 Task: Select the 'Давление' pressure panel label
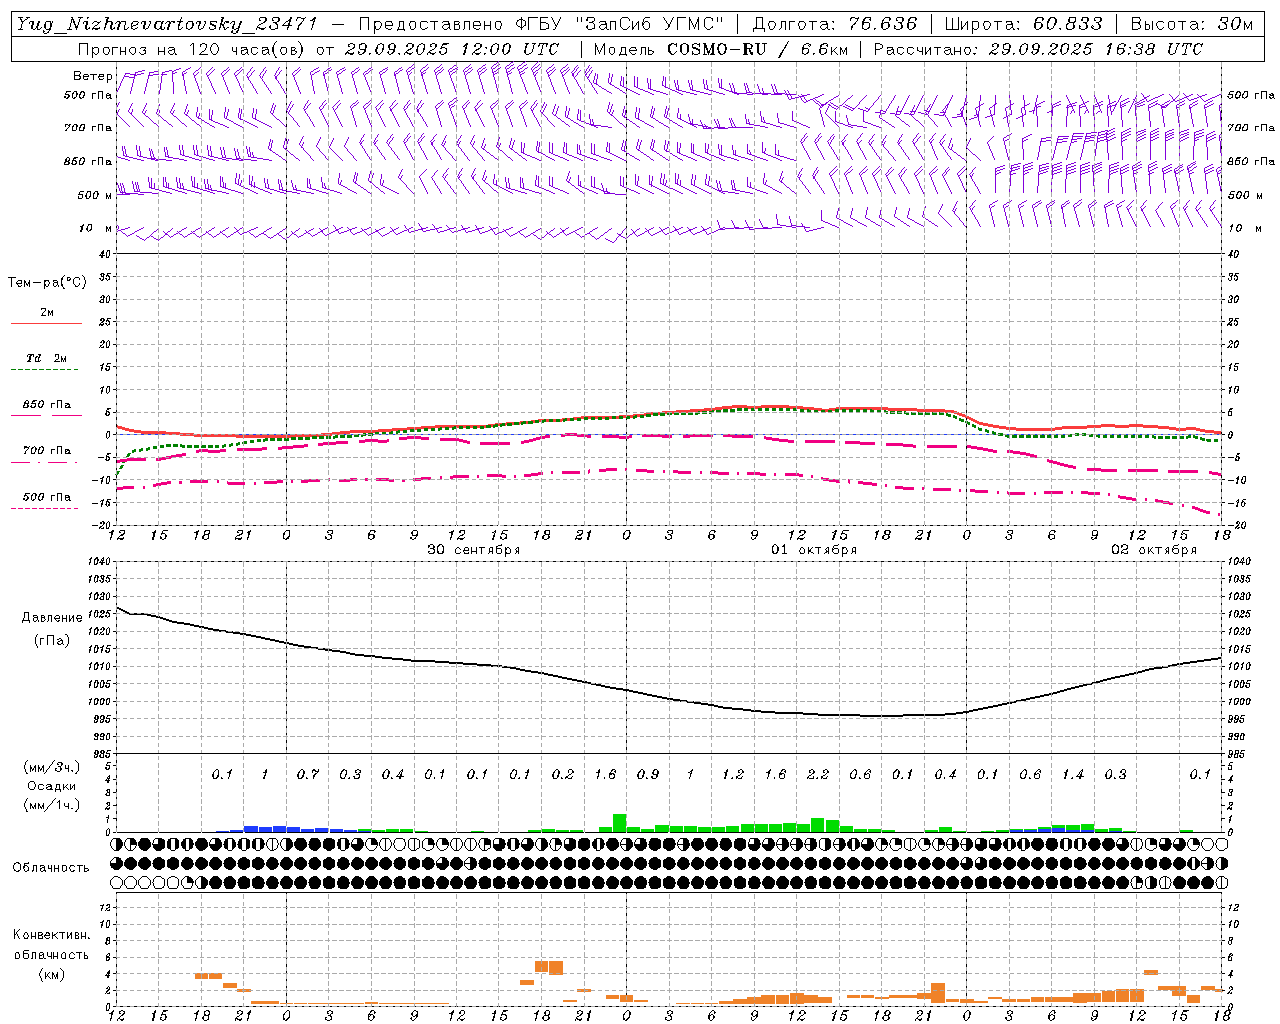[52, 618]
